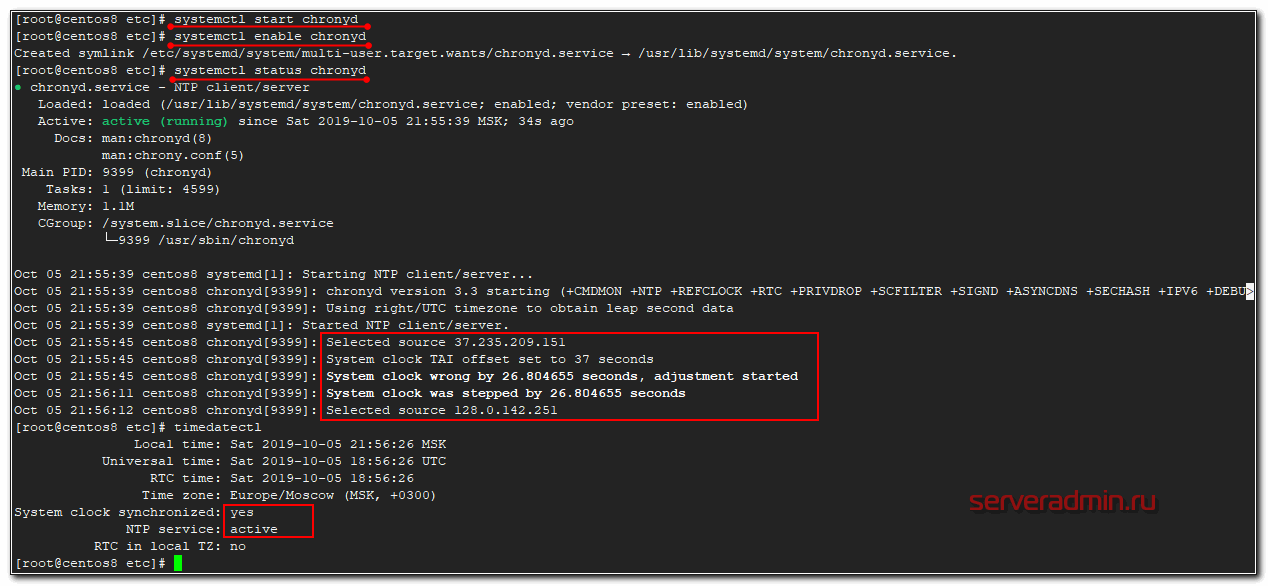Click the 'systemctl enable chronyd' command
This screenshot has width=1268, height=586.
tap(269, 37)
